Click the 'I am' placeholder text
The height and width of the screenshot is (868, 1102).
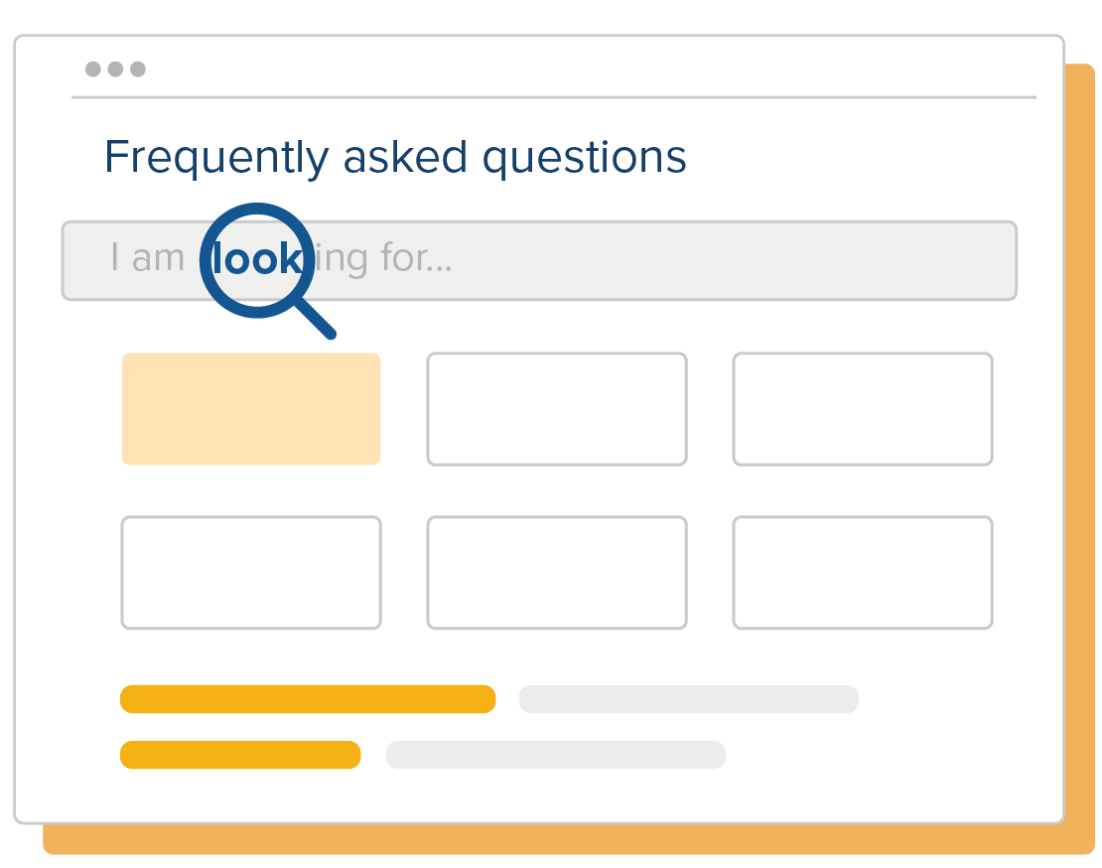147,260
